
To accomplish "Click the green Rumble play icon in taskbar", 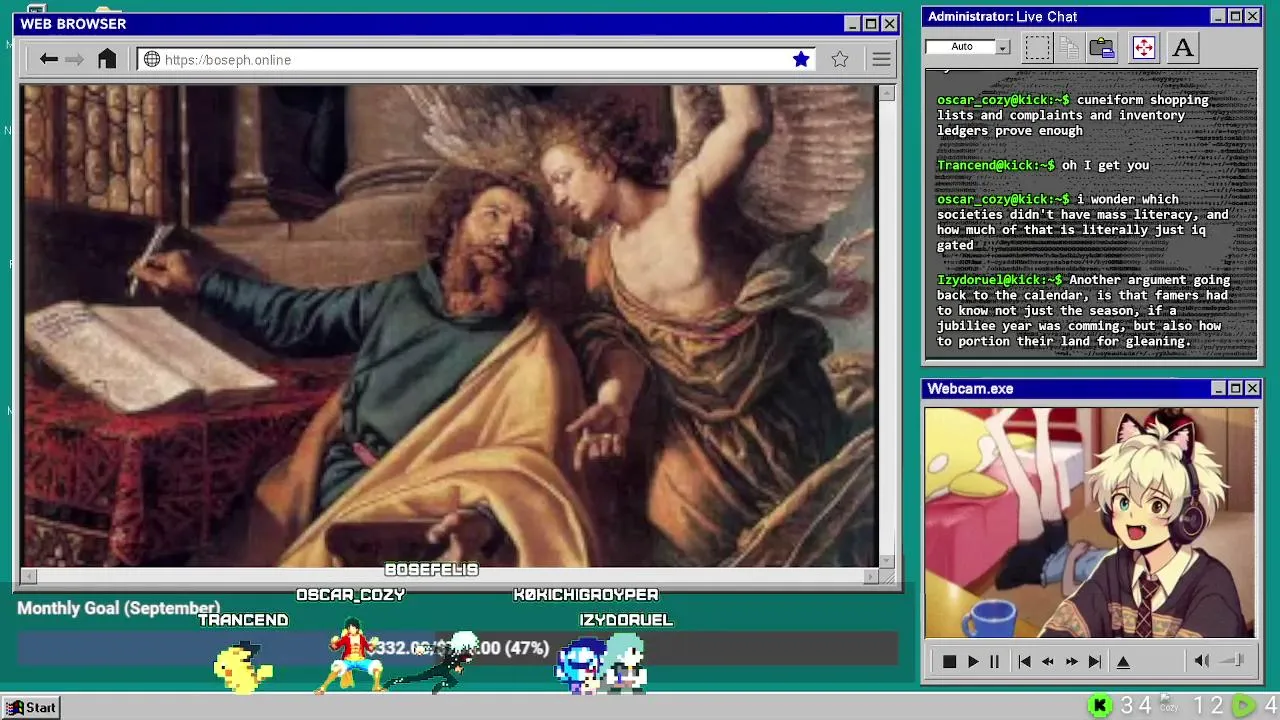I will coord(1242,706).
